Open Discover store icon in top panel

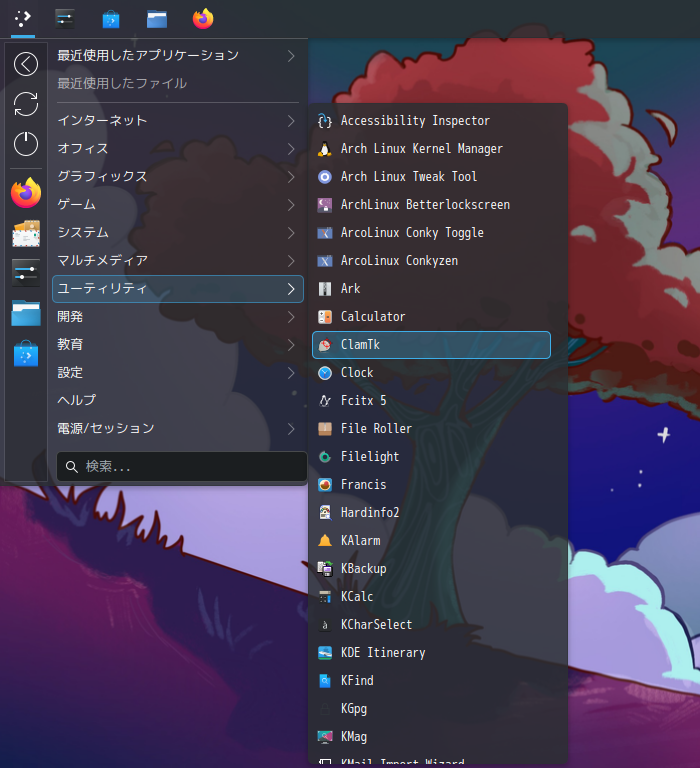(x=111, y=19)
